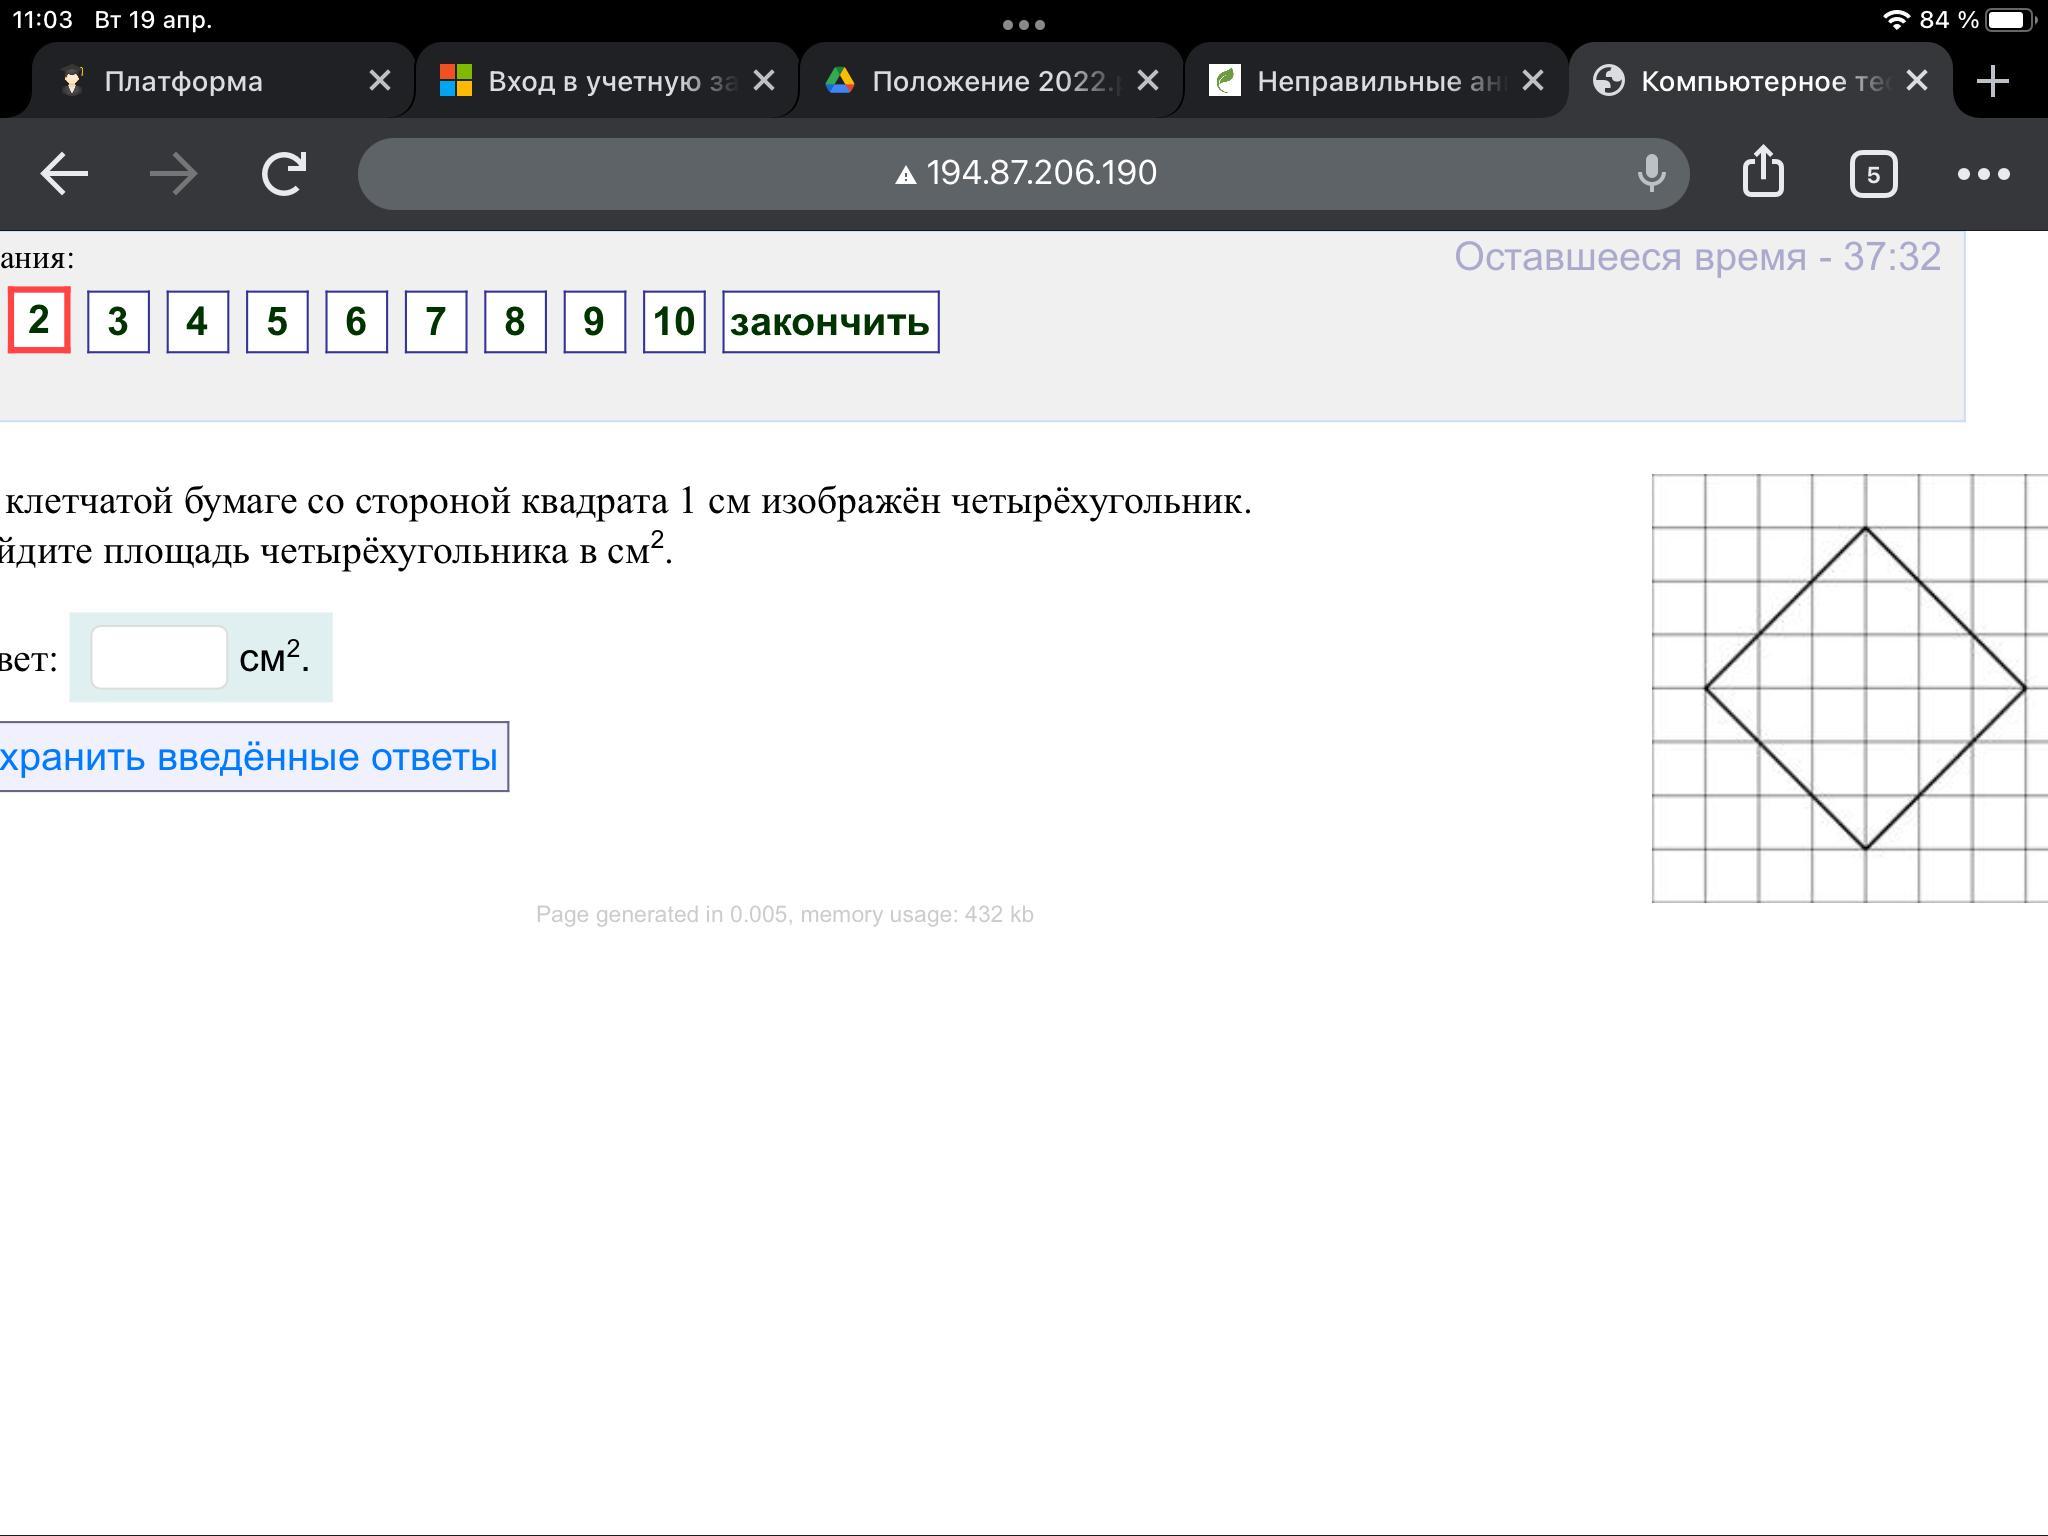Tap the browser back arrow
This screenshot has width=2048, height=1536.
pyautogui.click(x=64, y=174)
